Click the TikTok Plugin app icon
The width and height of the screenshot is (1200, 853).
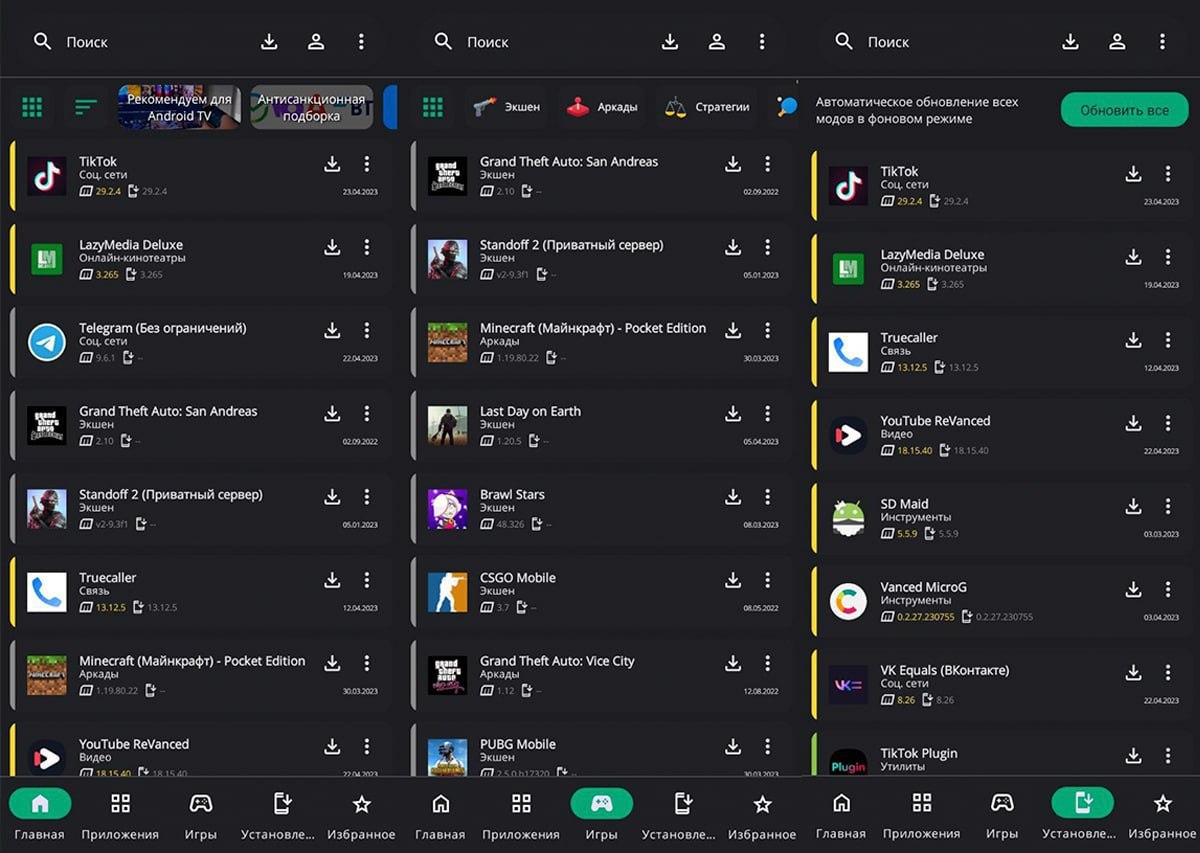click(848, 763)
